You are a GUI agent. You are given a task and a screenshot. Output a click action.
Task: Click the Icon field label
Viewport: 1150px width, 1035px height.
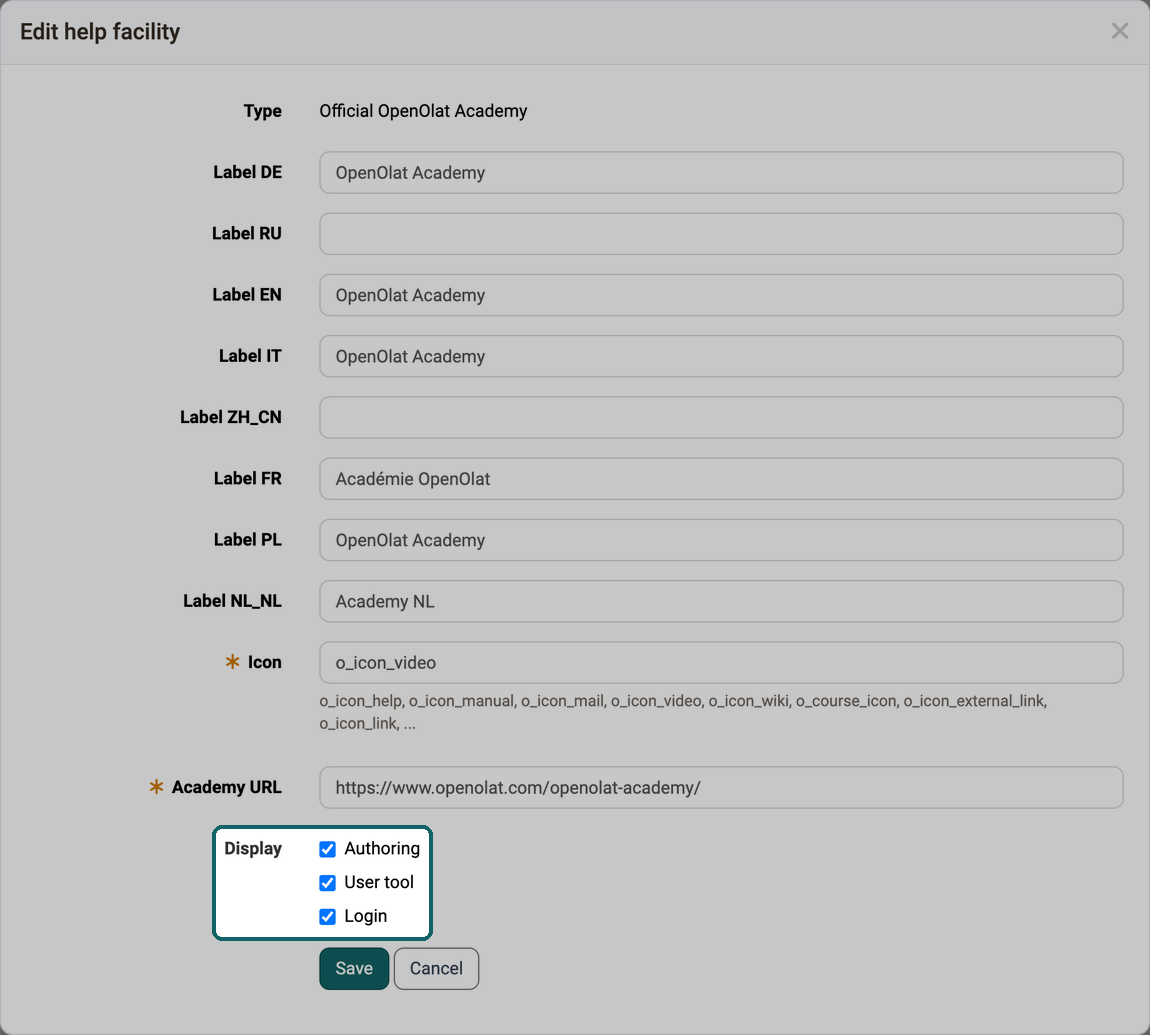tap(265, 662)
